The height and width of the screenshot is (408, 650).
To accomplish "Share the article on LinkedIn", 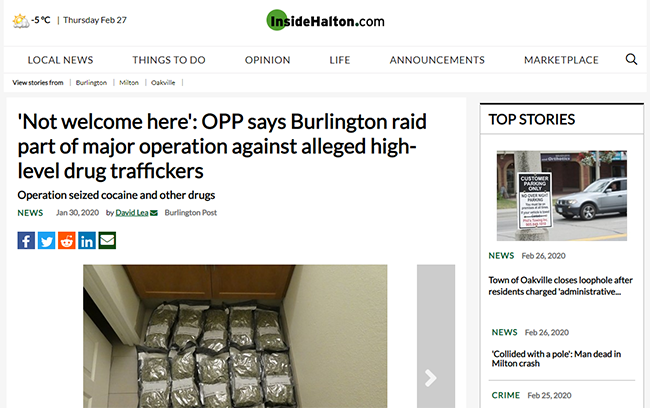I will click(87, 240).
